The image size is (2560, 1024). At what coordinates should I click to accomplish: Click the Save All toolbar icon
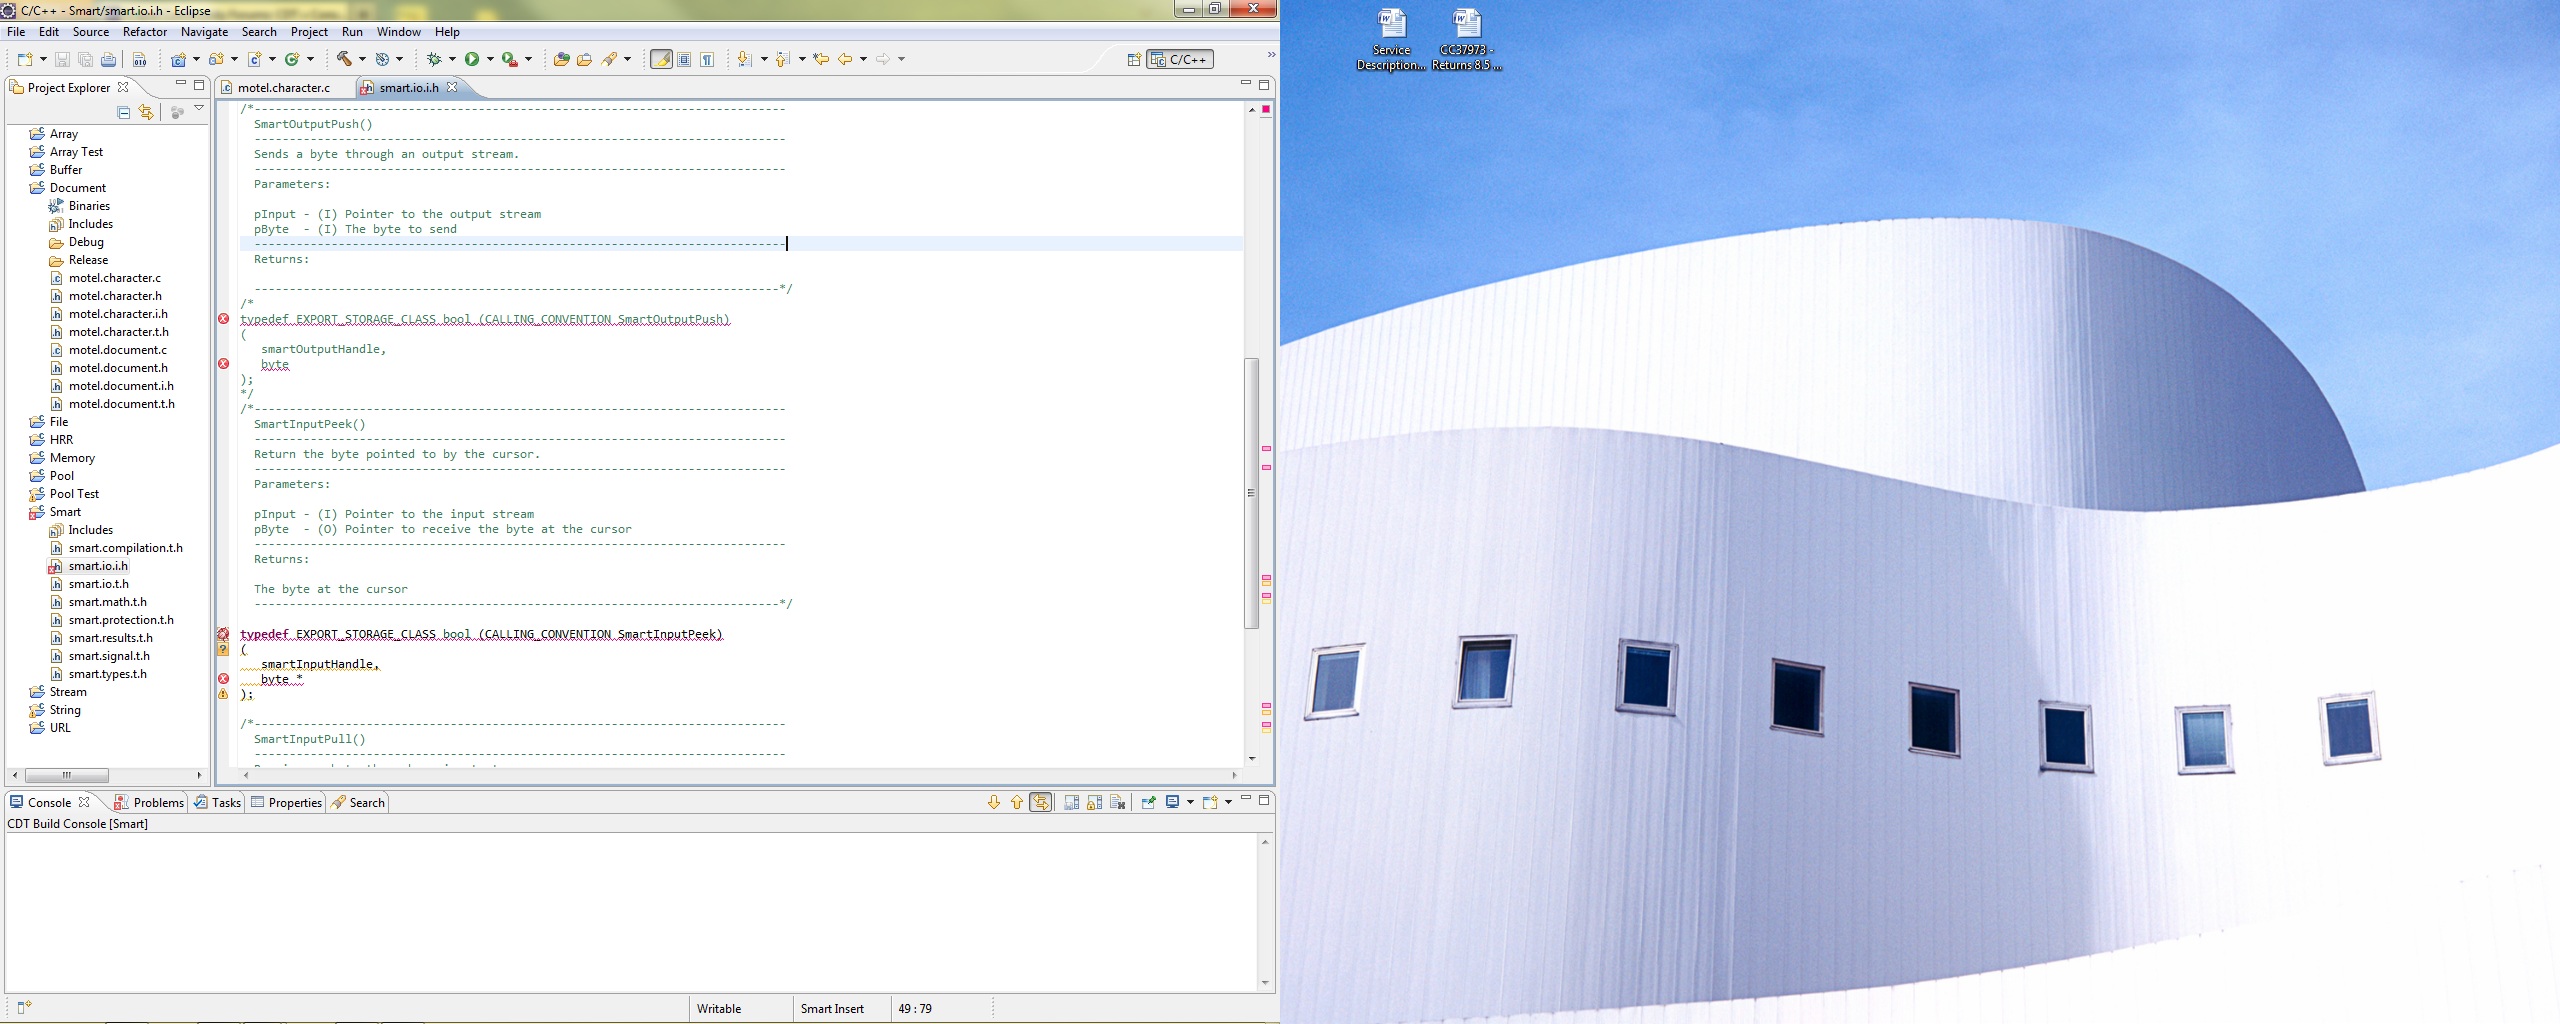85,59
